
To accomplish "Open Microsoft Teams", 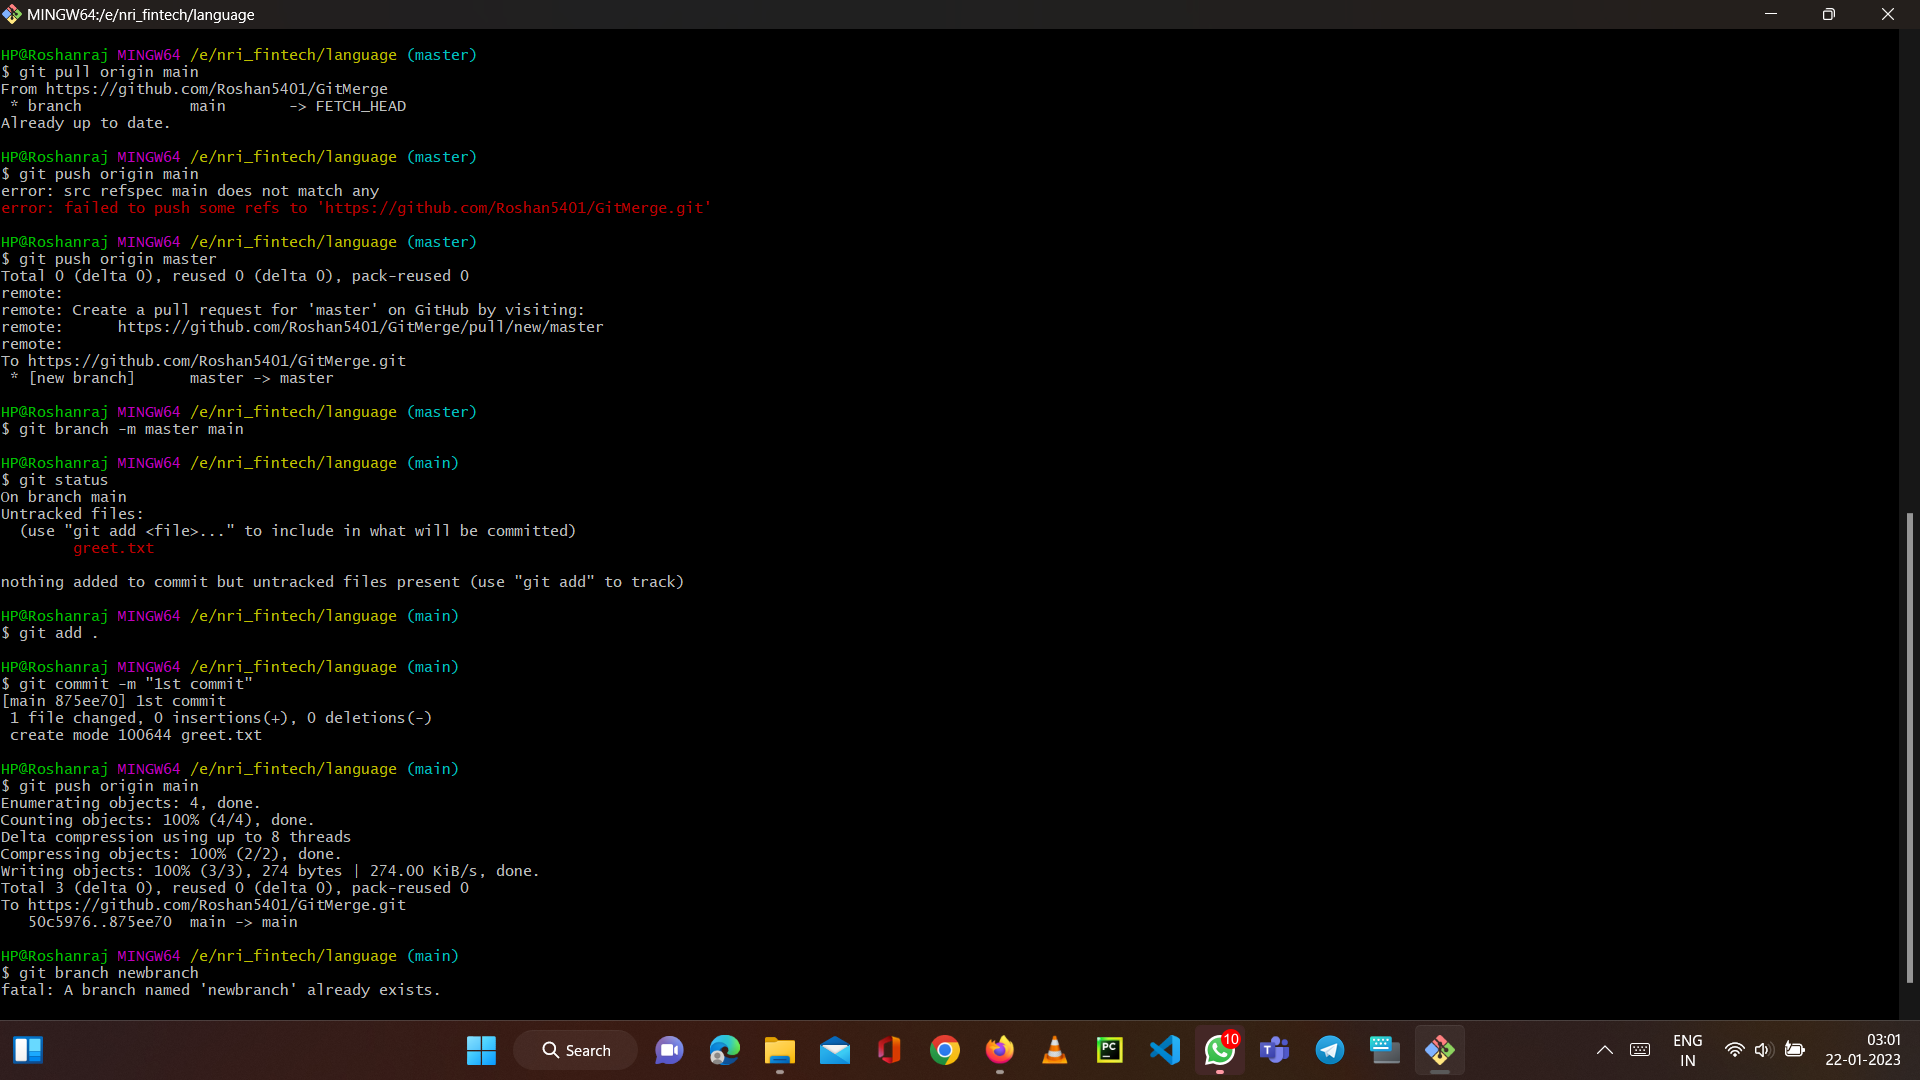I will click(1274, 1050).
